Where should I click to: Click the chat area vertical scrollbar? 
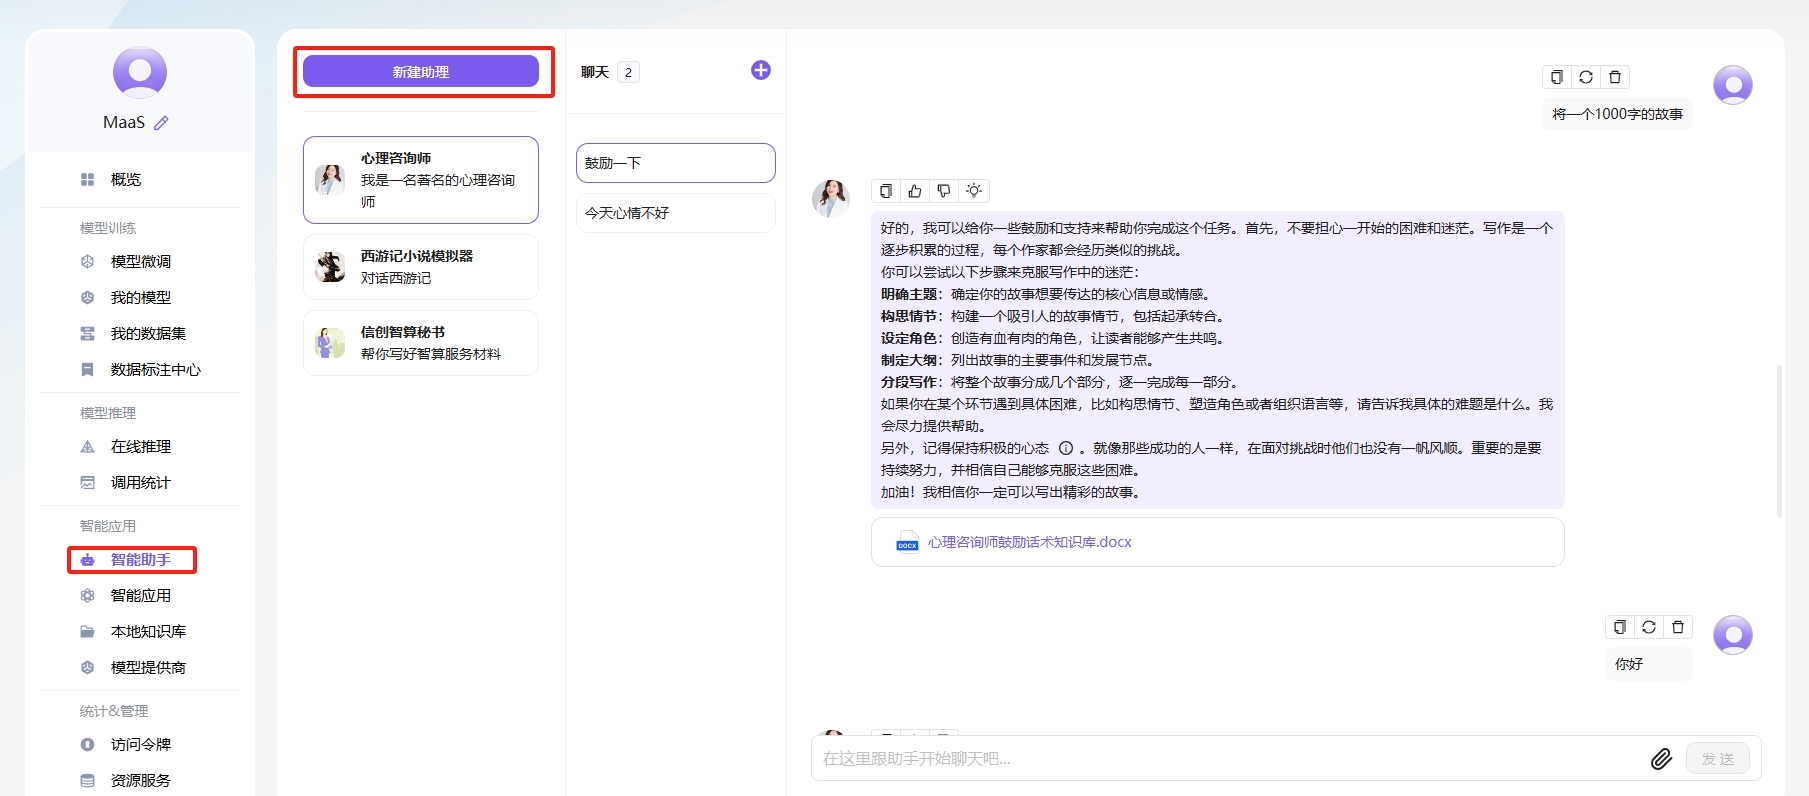[1779, 441]
